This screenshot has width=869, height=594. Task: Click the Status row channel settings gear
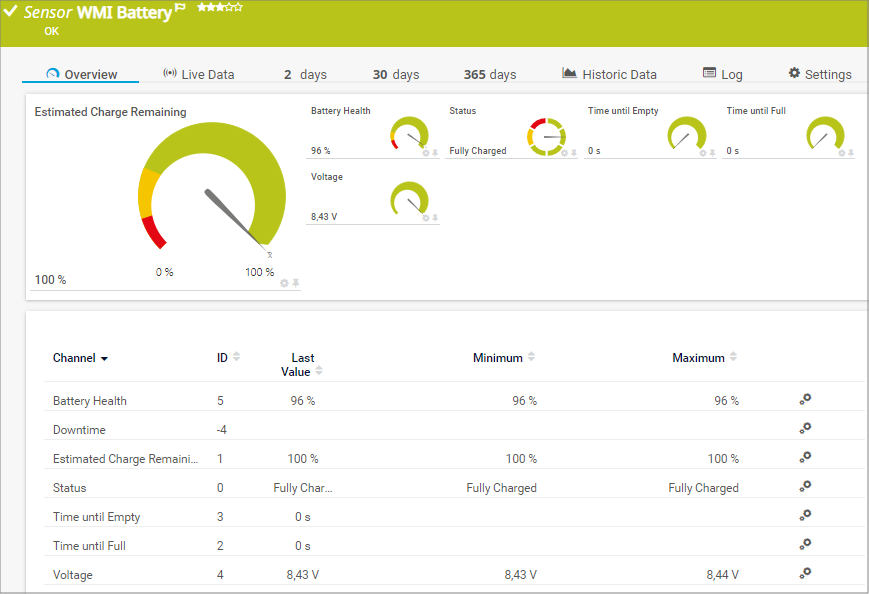point(805,486)
